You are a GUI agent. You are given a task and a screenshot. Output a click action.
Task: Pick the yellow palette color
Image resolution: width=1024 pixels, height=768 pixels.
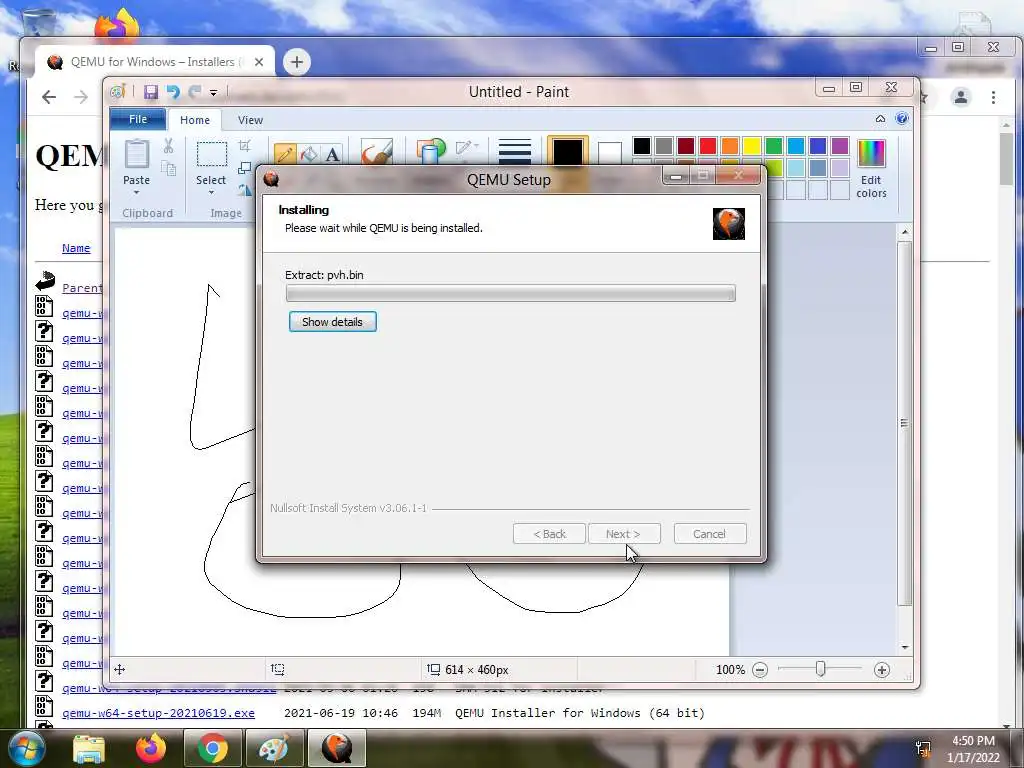click(x=752, y=146)
